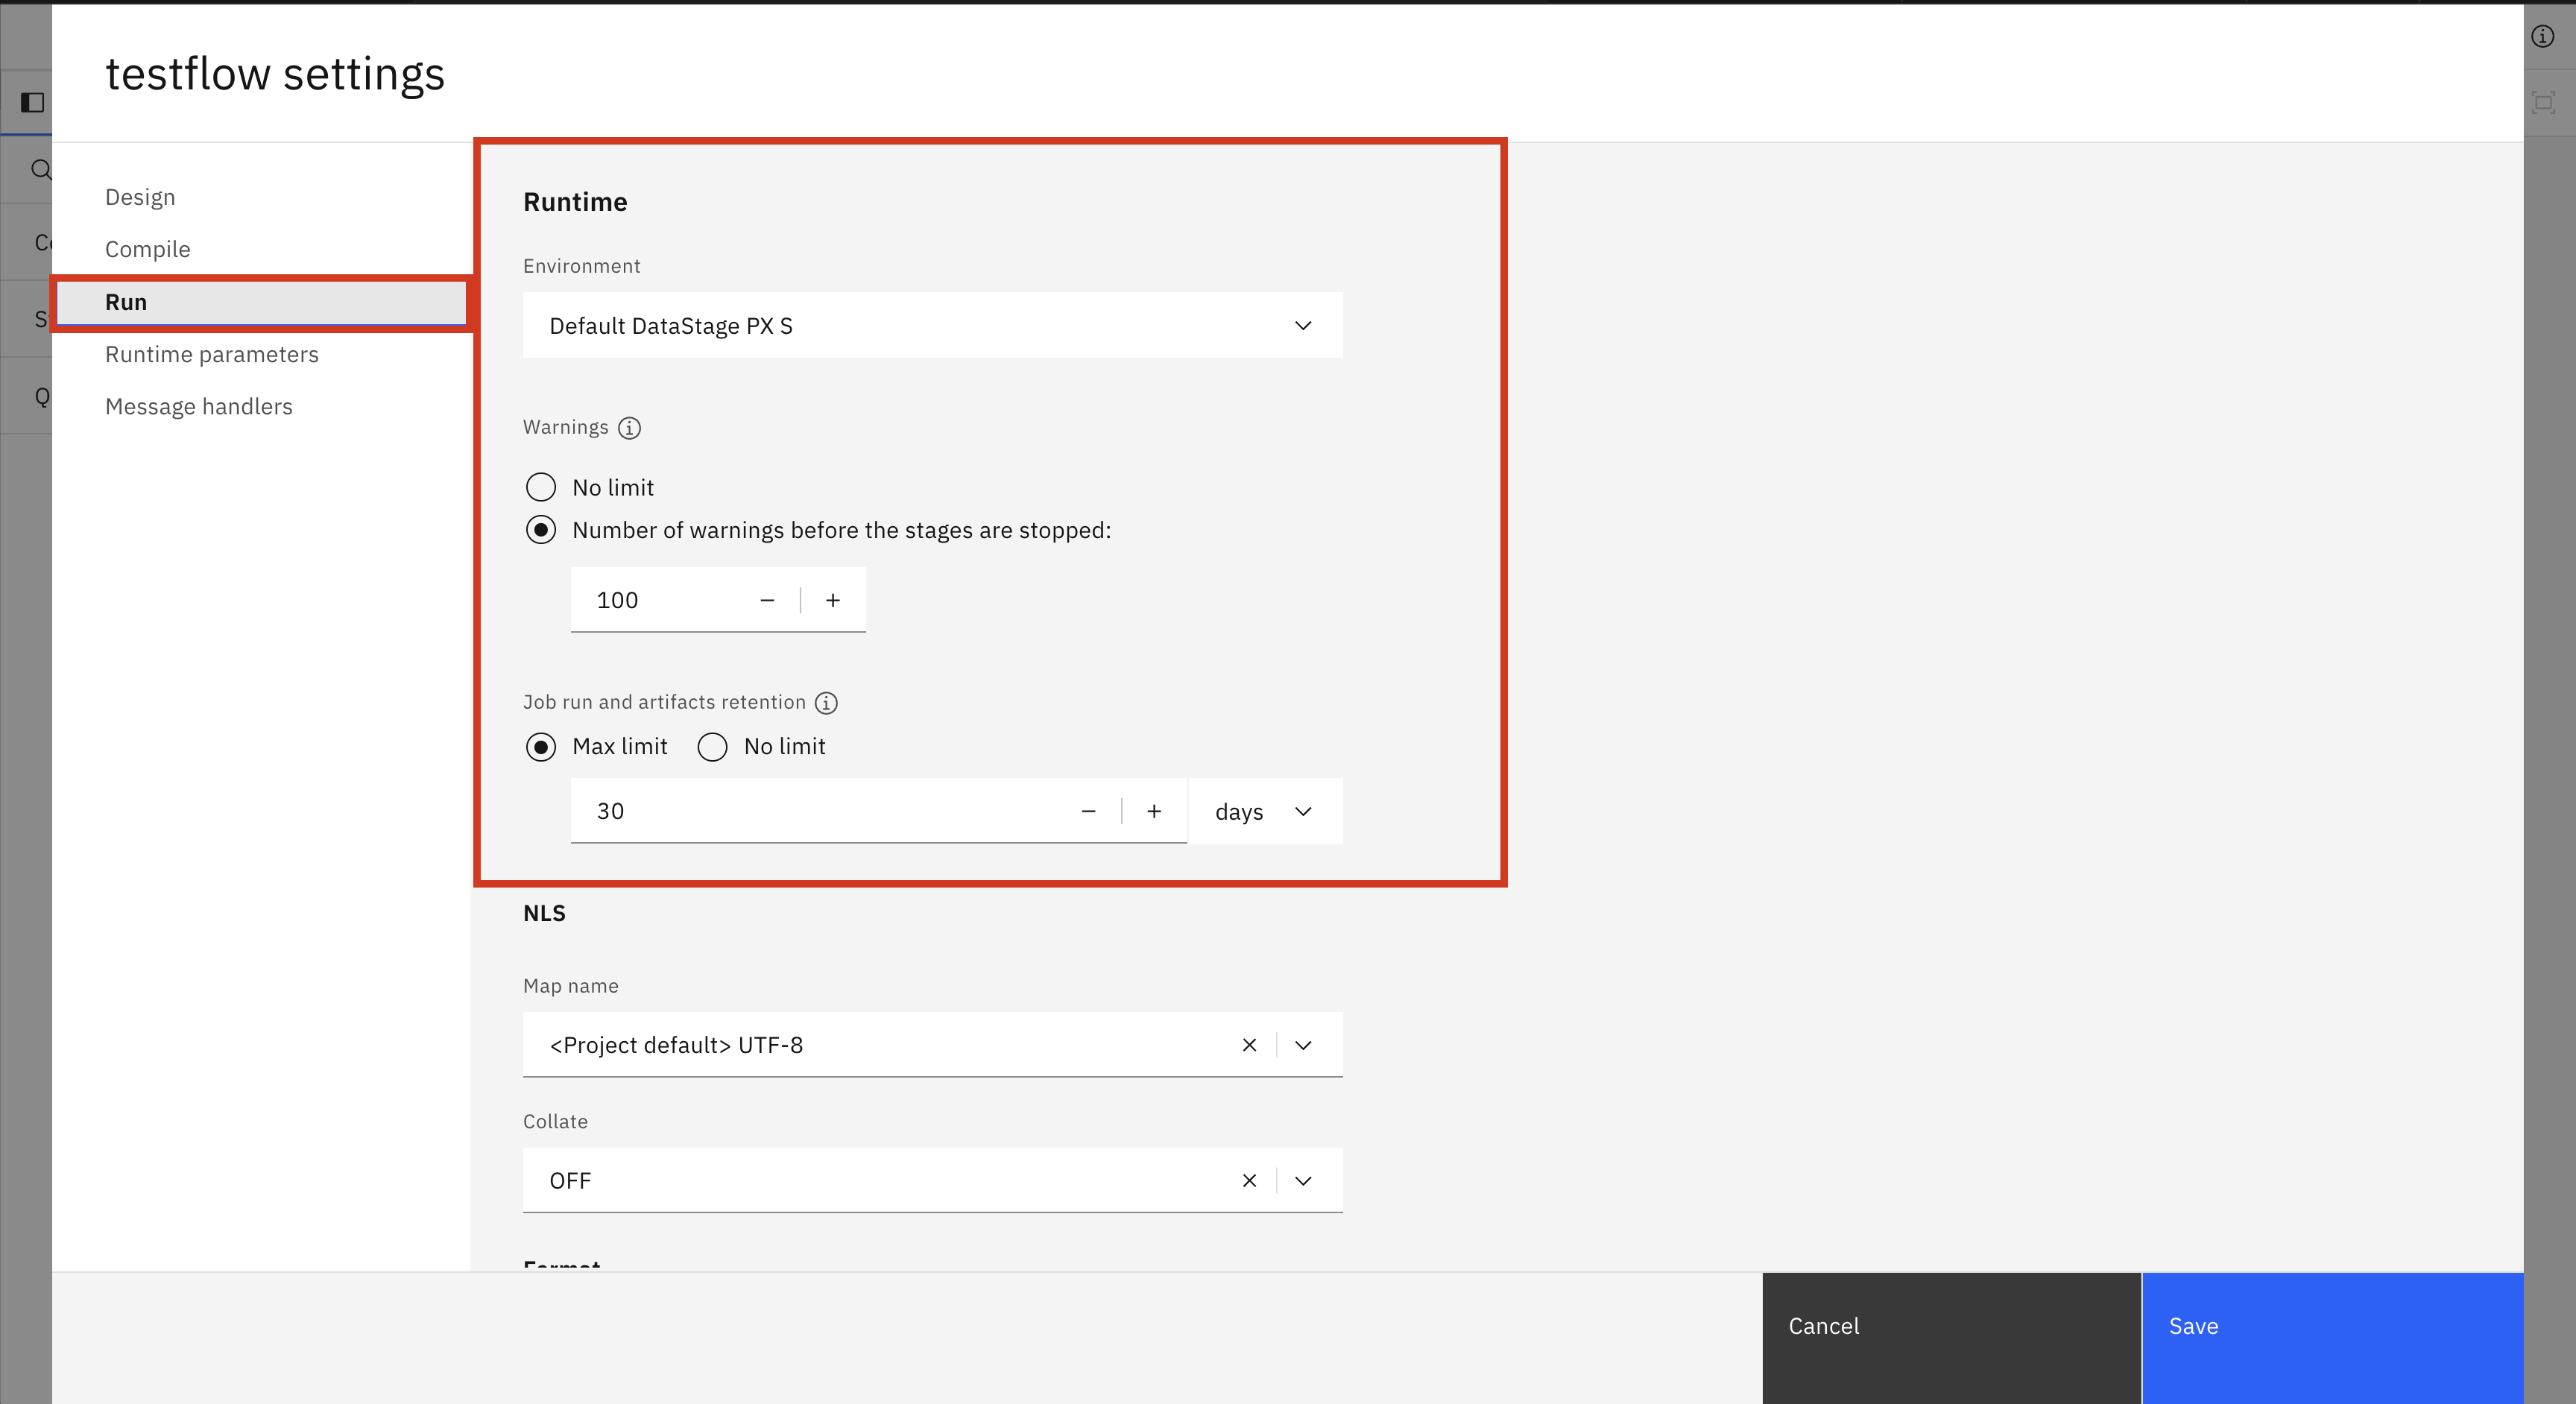
Task: Open the days unit dropdown
Action: click(x=1264, y=811)
